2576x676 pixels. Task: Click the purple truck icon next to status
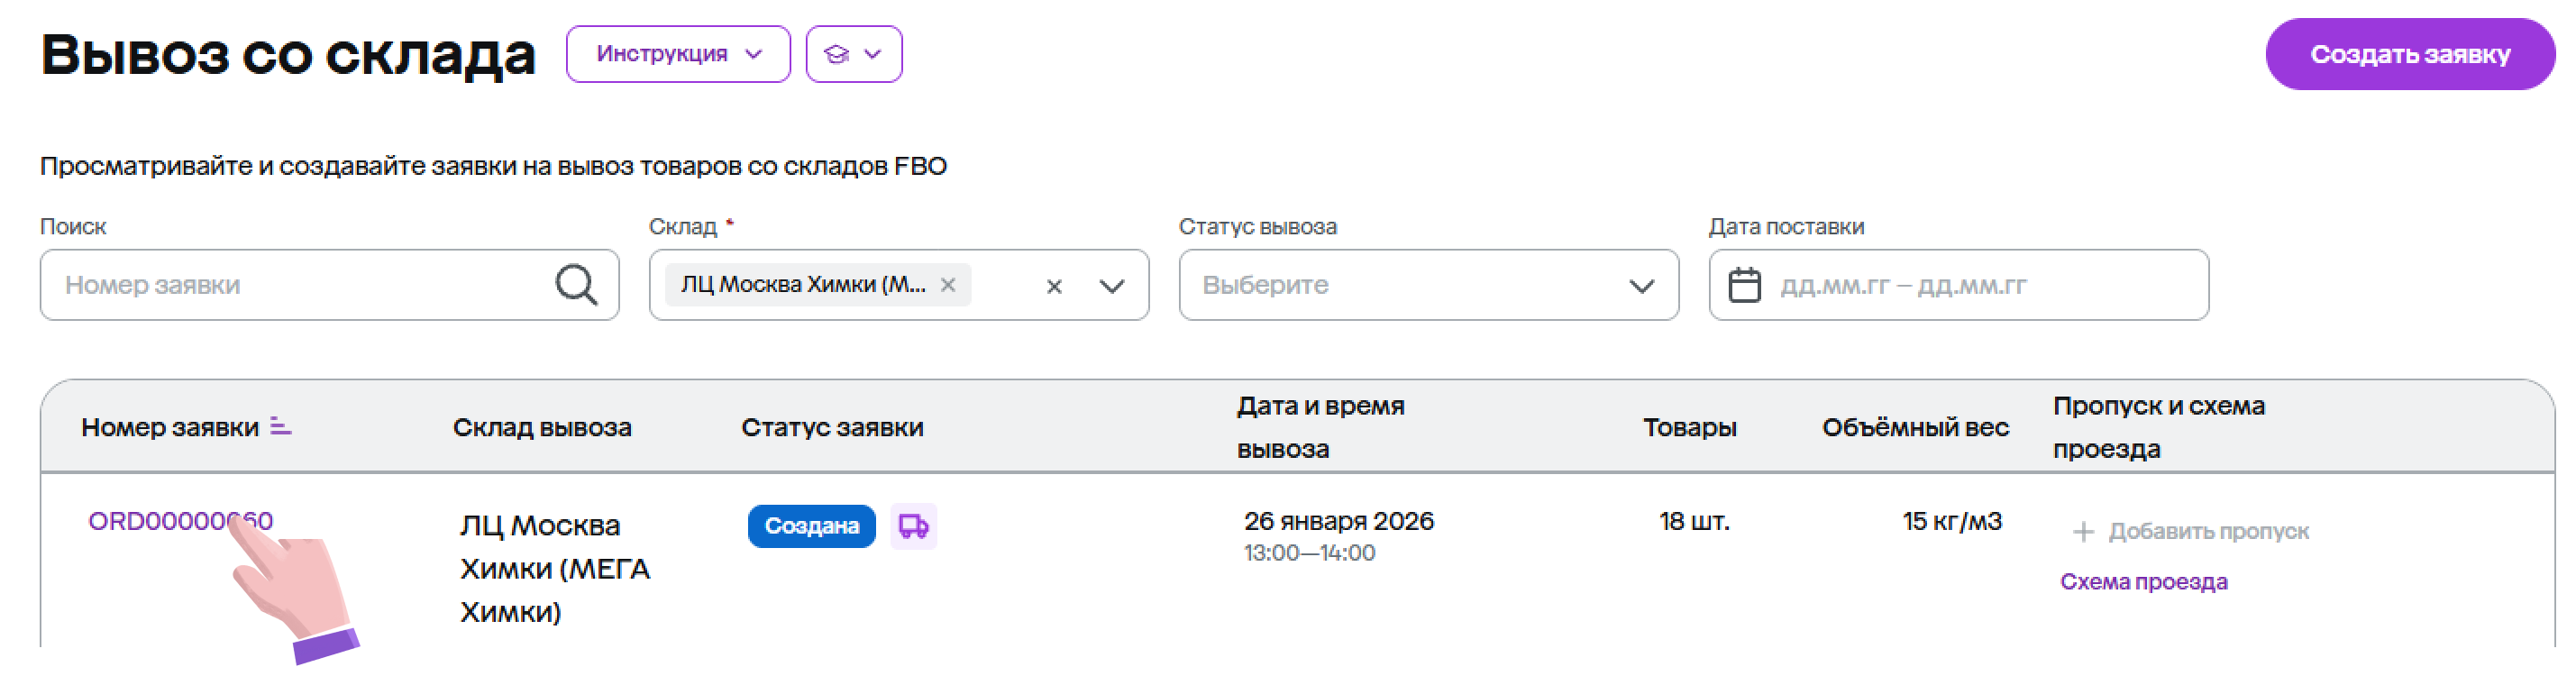(x=913, y=526)
